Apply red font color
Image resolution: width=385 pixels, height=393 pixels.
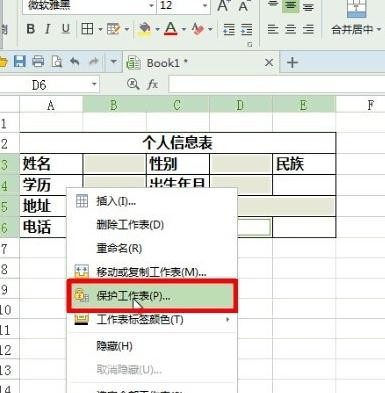[x=171, y=29]
